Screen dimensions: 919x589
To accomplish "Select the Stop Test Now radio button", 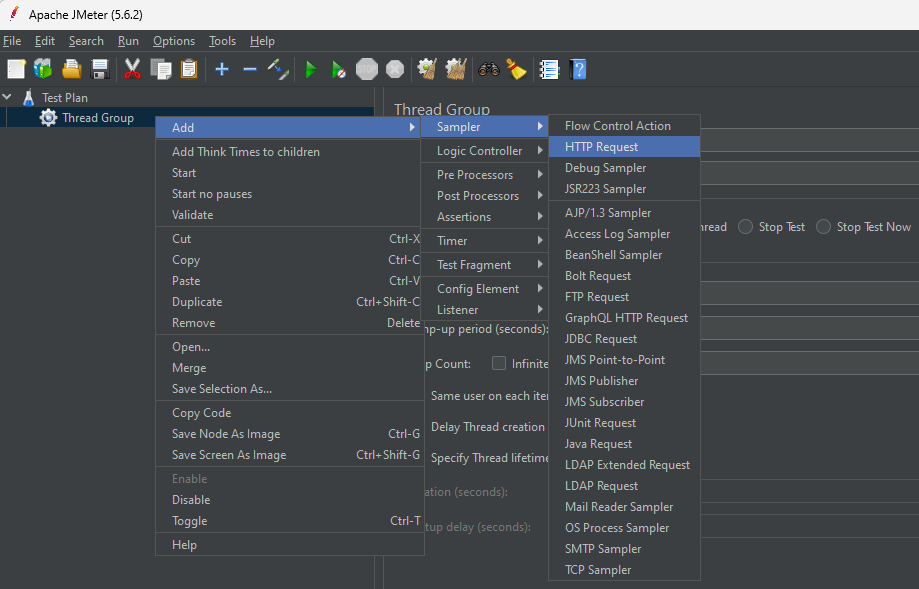I will (x=823, y=227).
